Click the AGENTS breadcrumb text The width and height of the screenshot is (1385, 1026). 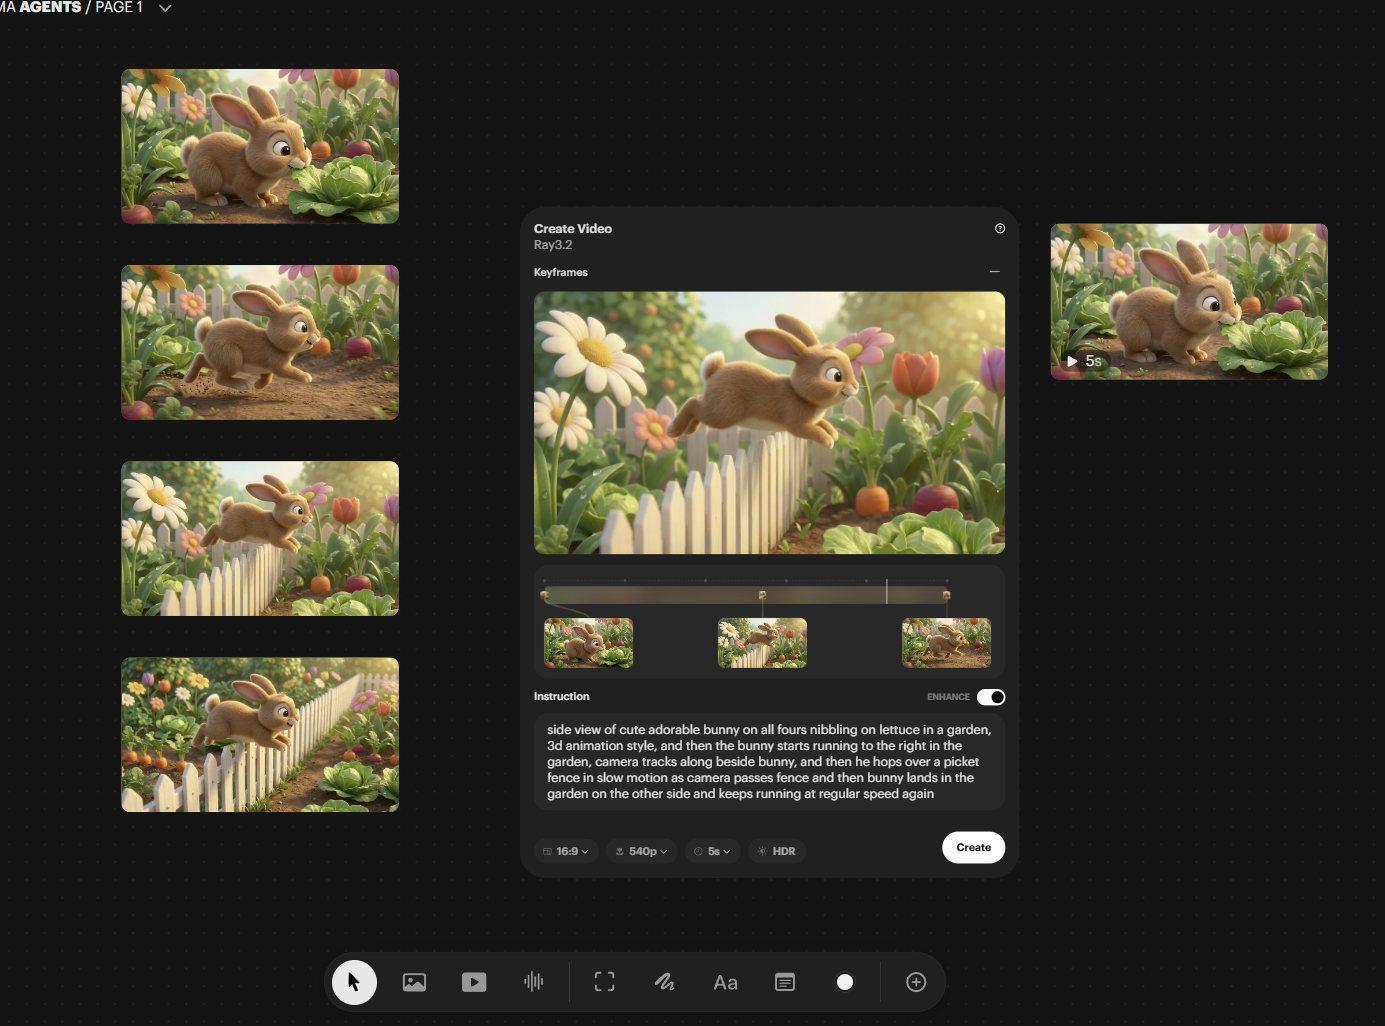click(50, 7)
